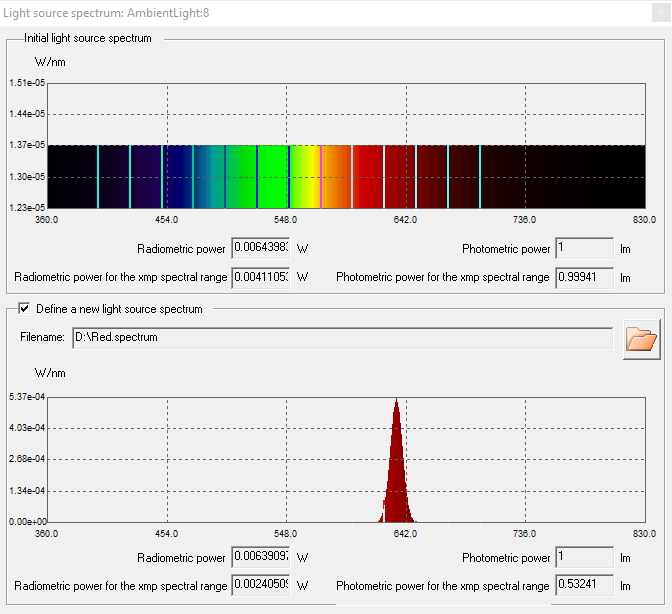
Task: Uncheck Define a new light source spectrum
Action: [24, 308]
